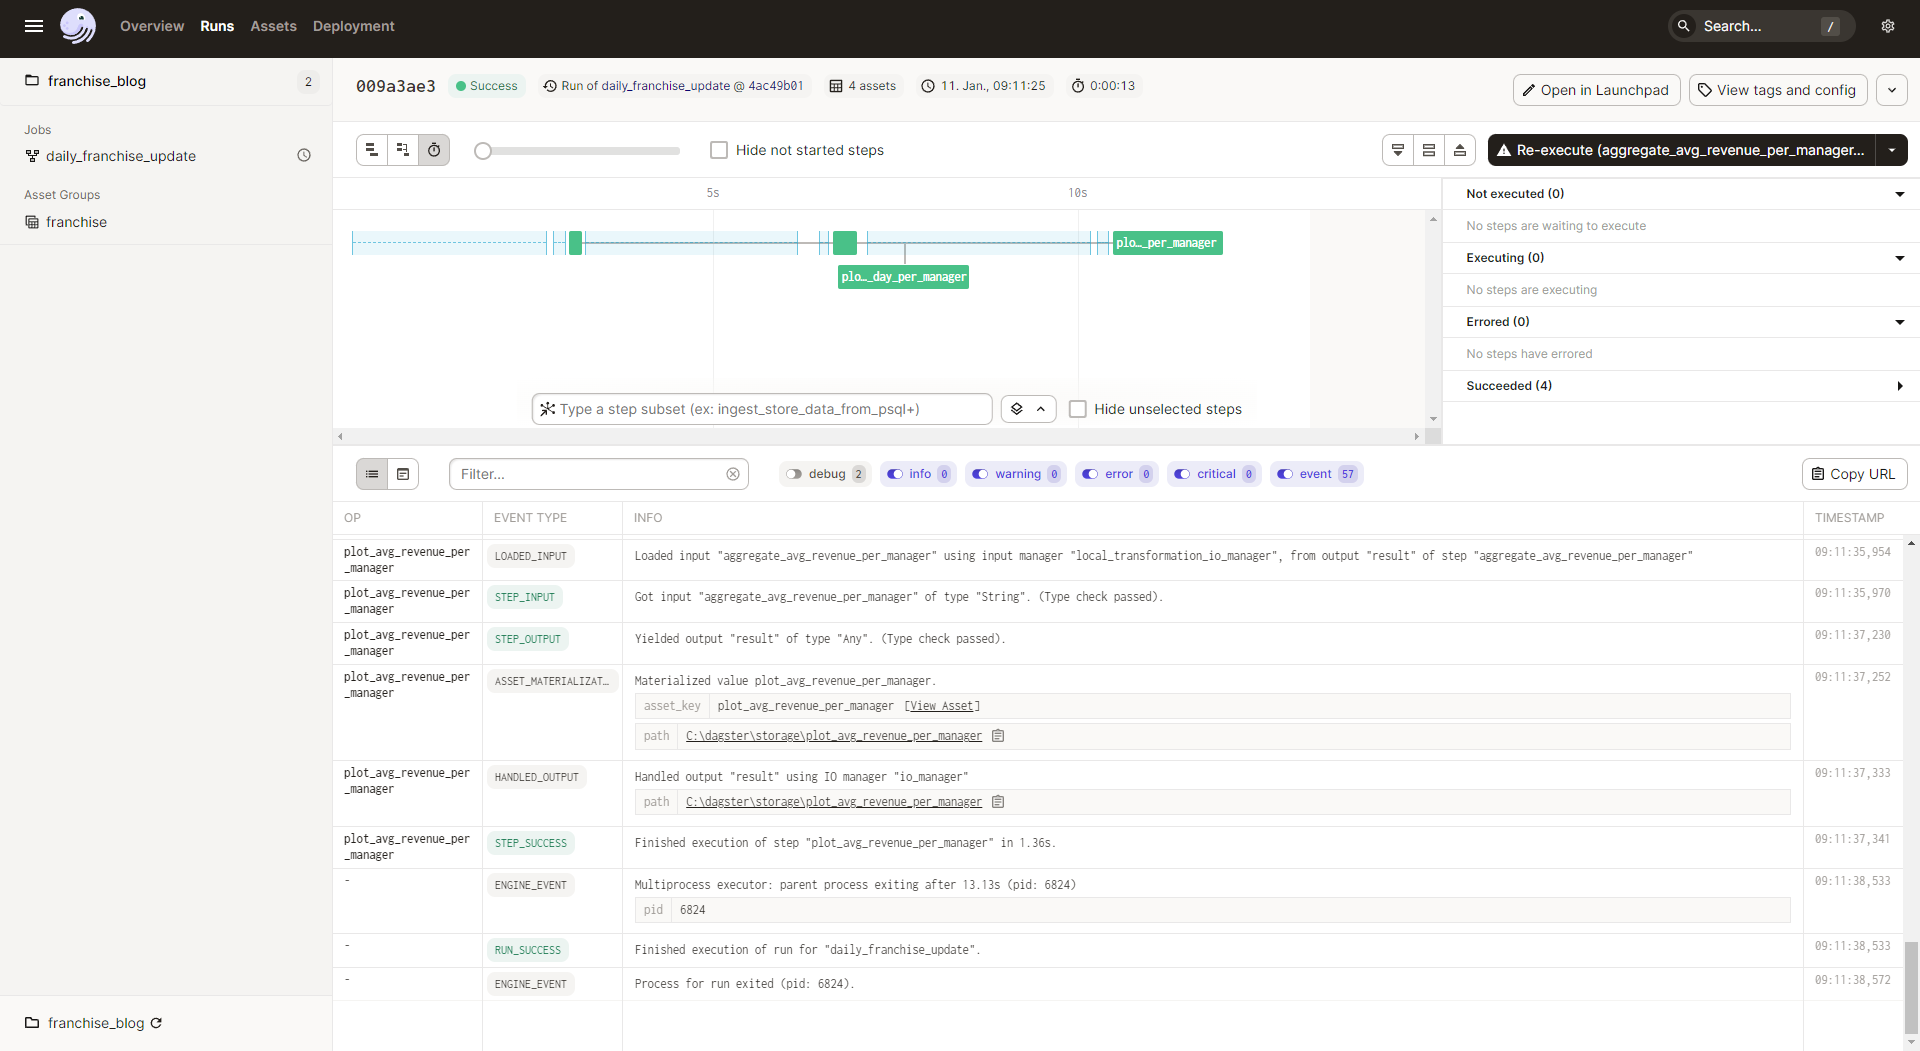
Task: Click the job schedule clock icon
Action: point(304,155)
